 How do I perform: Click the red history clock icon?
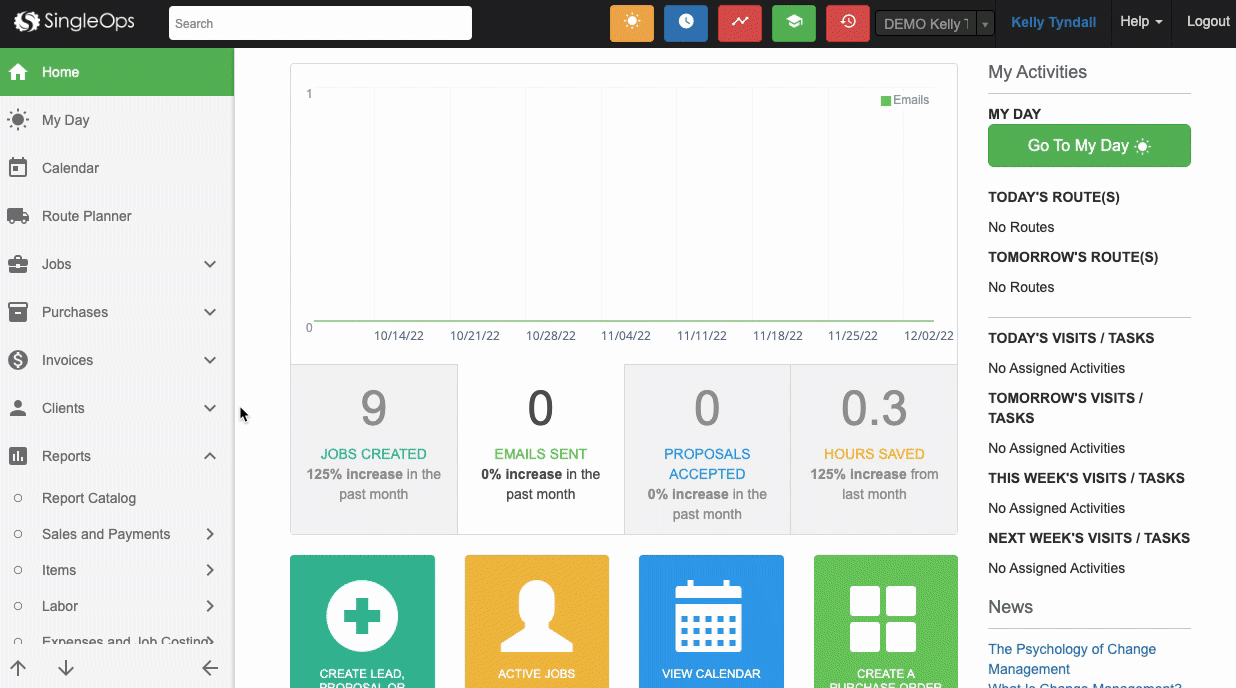click(848, 23)
